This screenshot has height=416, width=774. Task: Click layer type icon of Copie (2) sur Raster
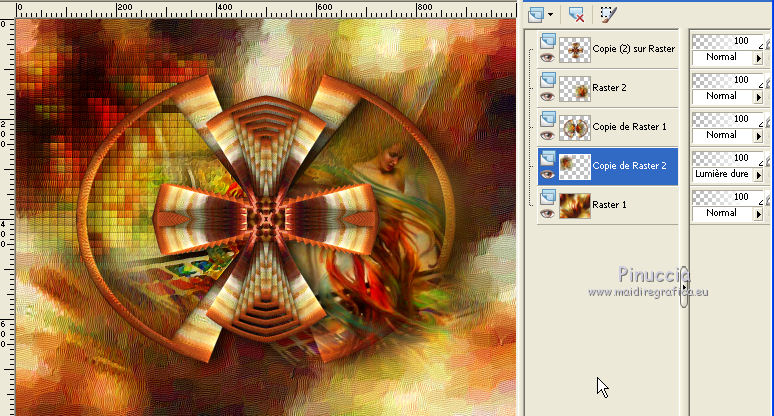547,40
